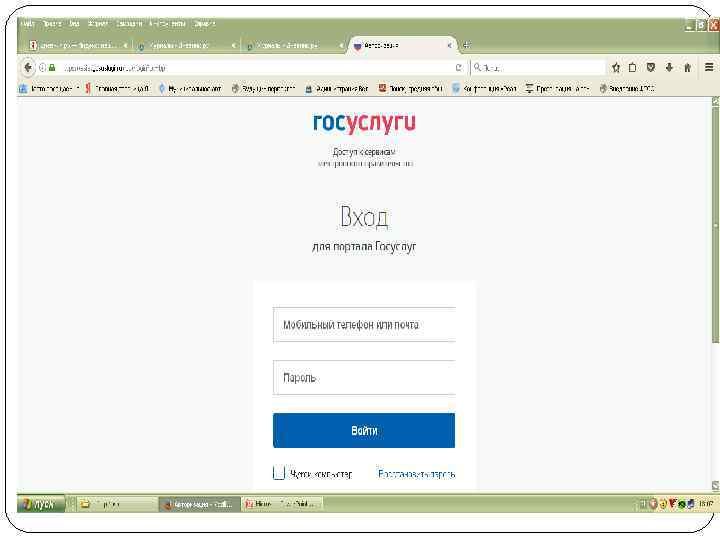Reload the page using the address bar refresh icon
This screenshot has height=540, width=720.
pyautogui.click(x=458, y=68)
